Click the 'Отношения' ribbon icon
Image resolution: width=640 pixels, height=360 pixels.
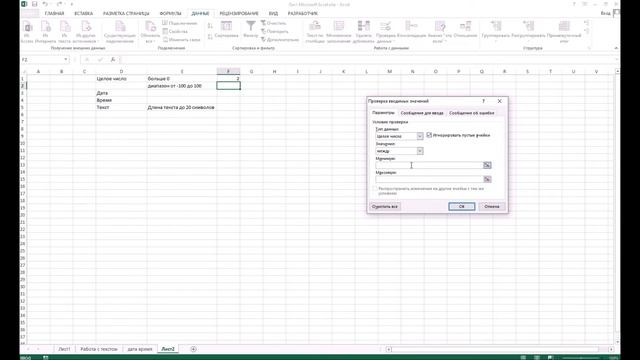click(x=465, y=30)
